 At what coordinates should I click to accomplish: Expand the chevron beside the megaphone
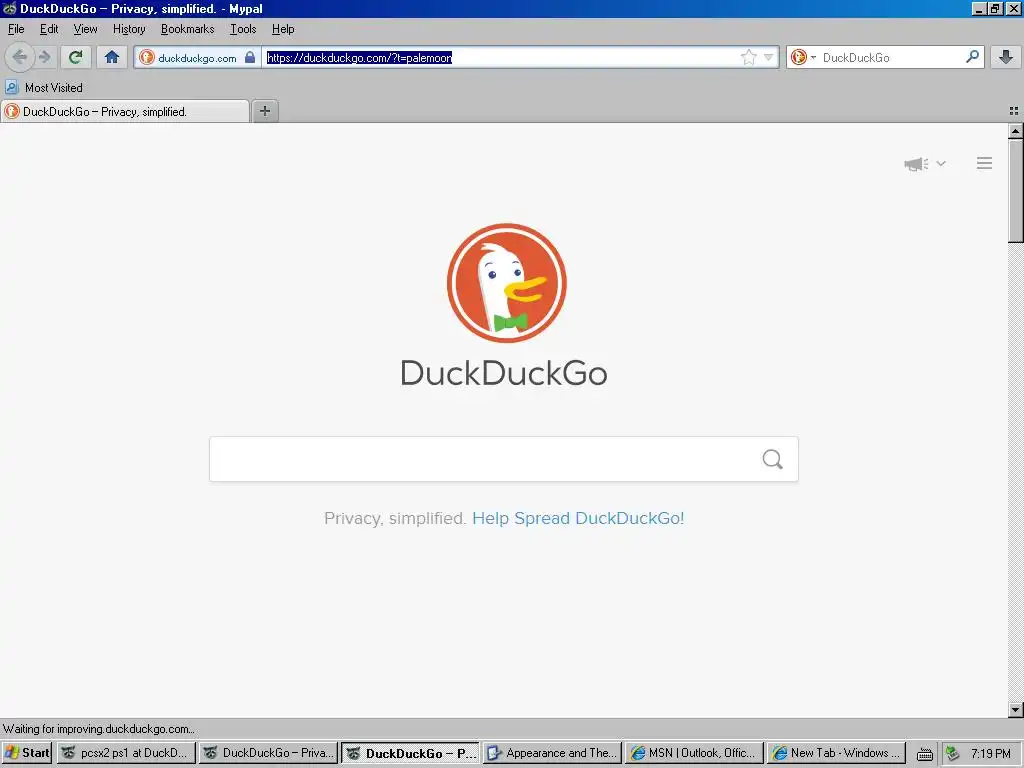pyautogui.click(x=940, y=163)
